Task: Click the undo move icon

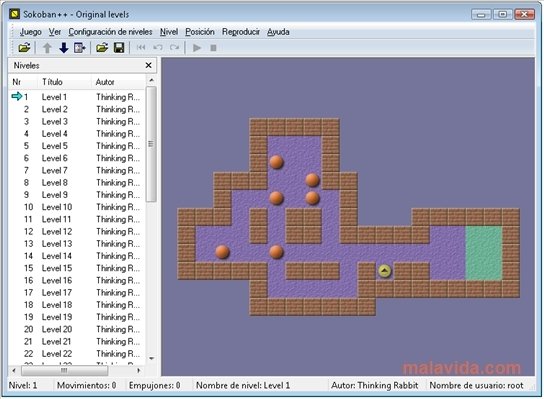Action: 158,47
